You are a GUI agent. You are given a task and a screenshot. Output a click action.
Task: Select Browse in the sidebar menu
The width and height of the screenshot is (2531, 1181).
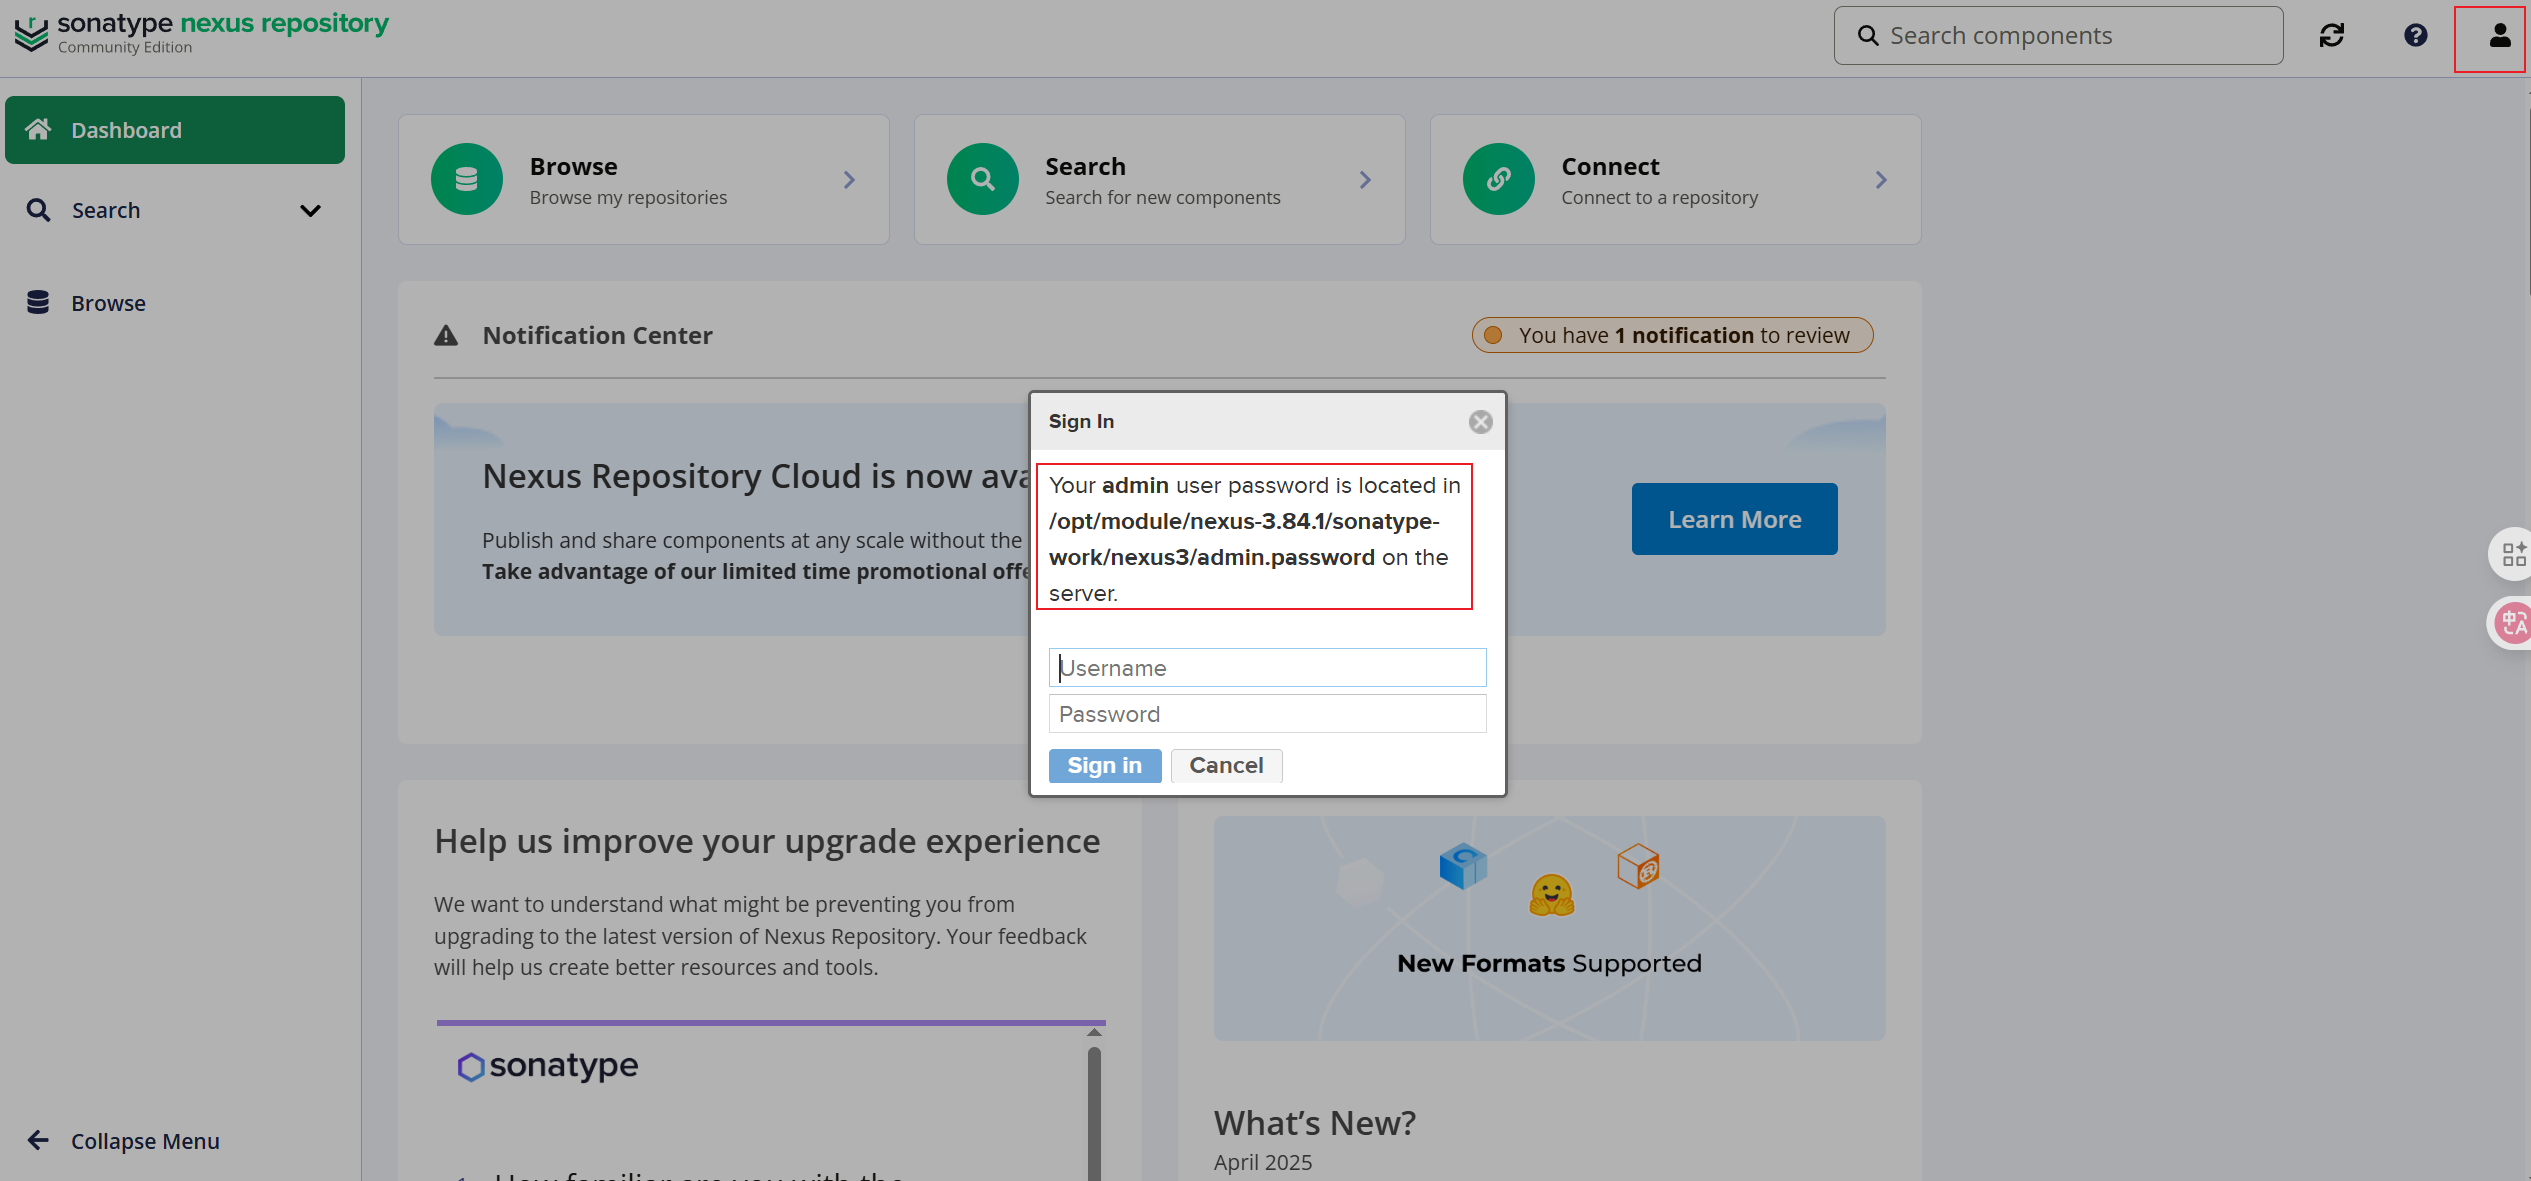(x=175, y=303)
